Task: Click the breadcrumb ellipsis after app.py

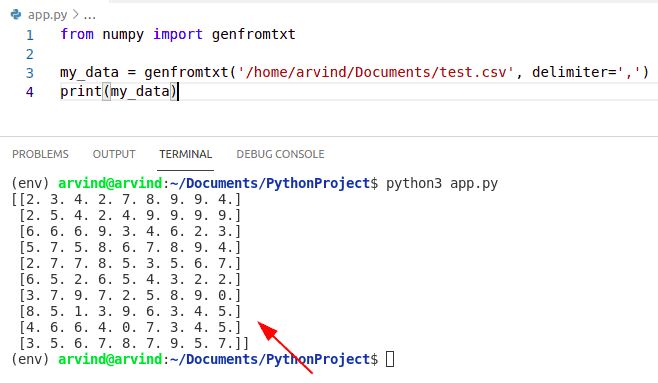Action: click(90, 16)
